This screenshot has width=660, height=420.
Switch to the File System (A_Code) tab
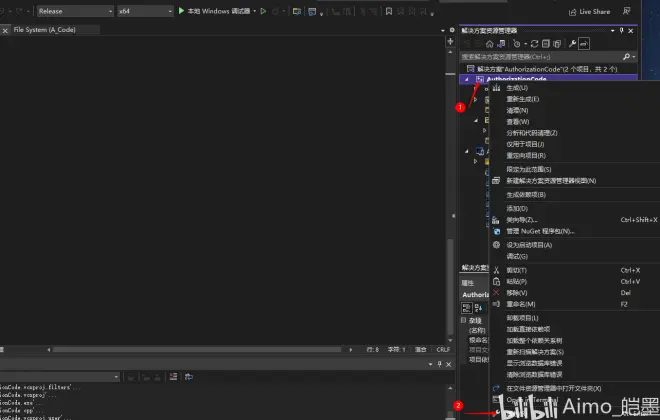pos(45,30)
